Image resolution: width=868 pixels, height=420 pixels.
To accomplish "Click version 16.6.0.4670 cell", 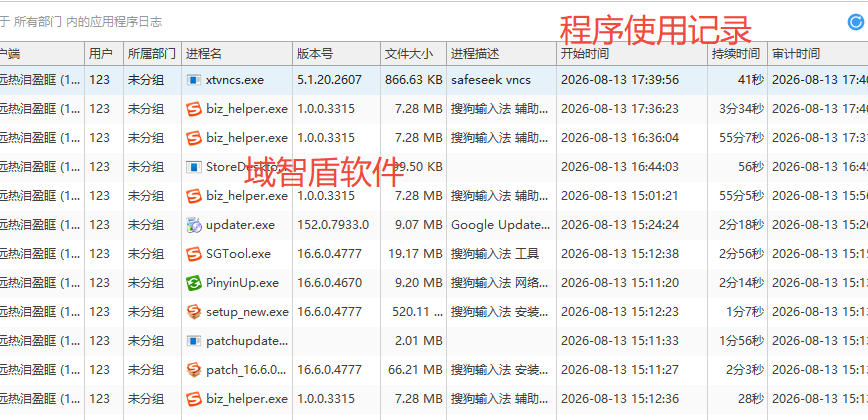I will point(329,283).
